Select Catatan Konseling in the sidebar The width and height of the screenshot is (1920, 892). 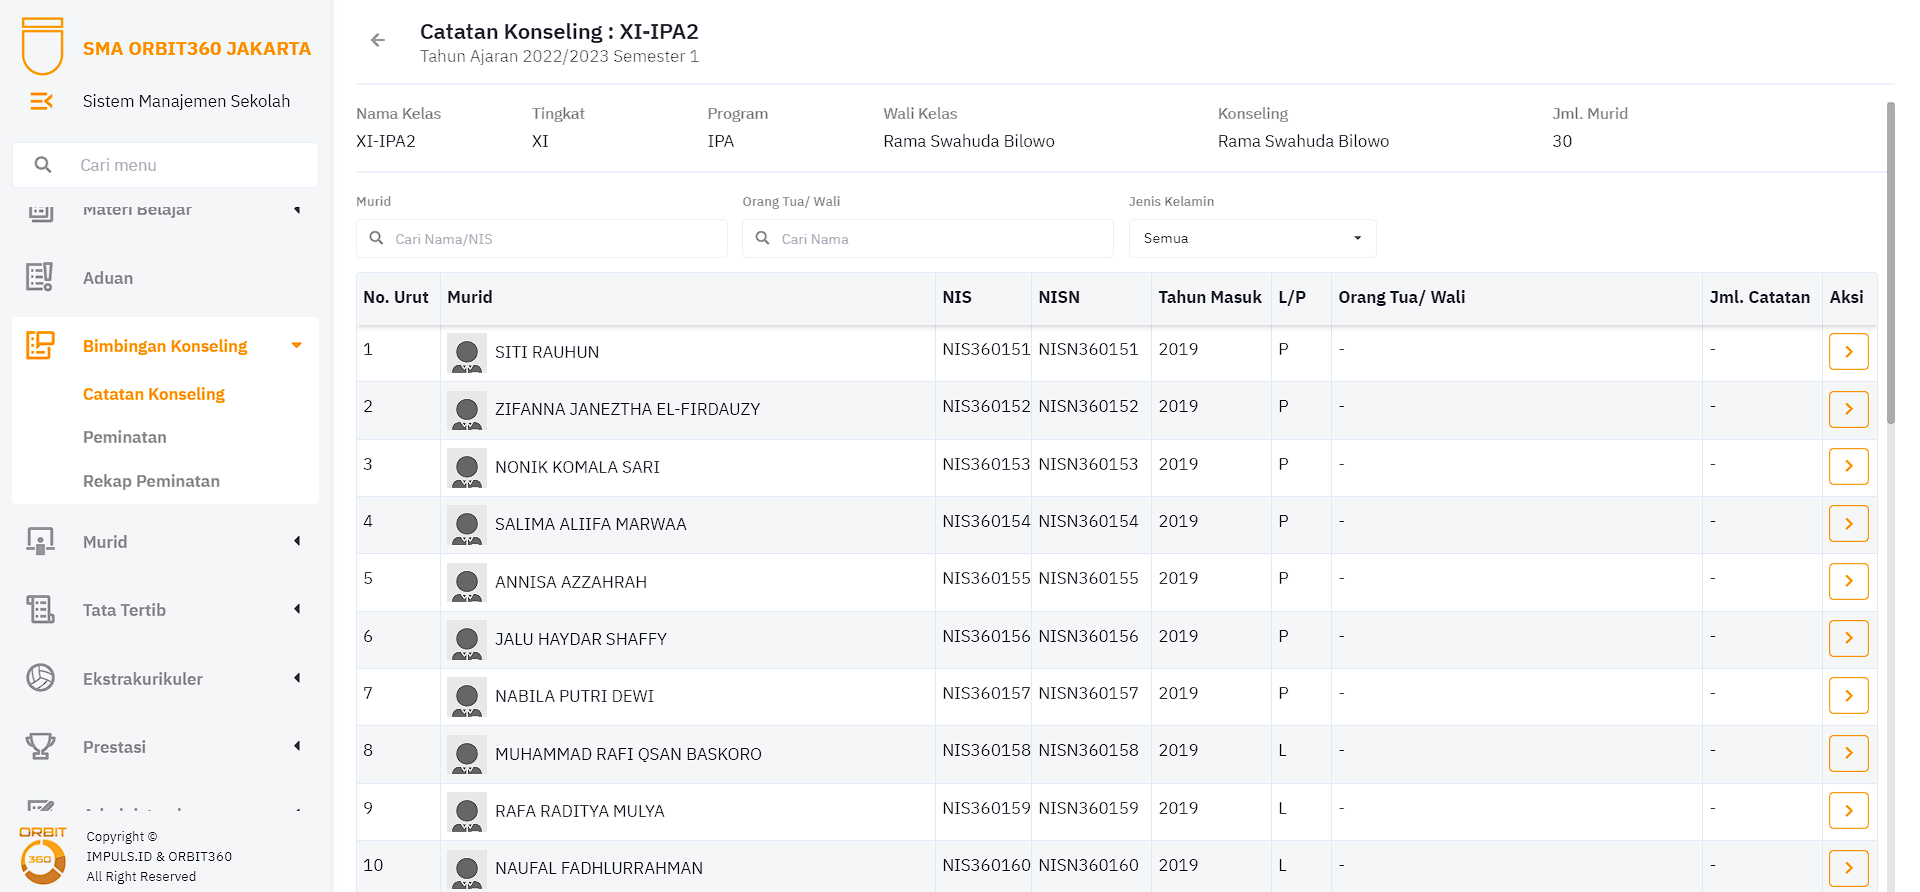click(x=154, y=394)
